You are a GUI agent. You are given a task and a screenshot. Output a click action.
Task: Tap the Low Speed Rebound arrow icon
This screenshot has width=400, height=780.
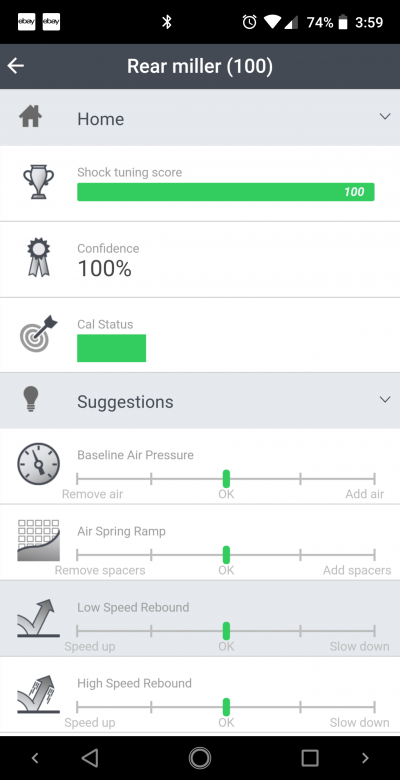38,617
